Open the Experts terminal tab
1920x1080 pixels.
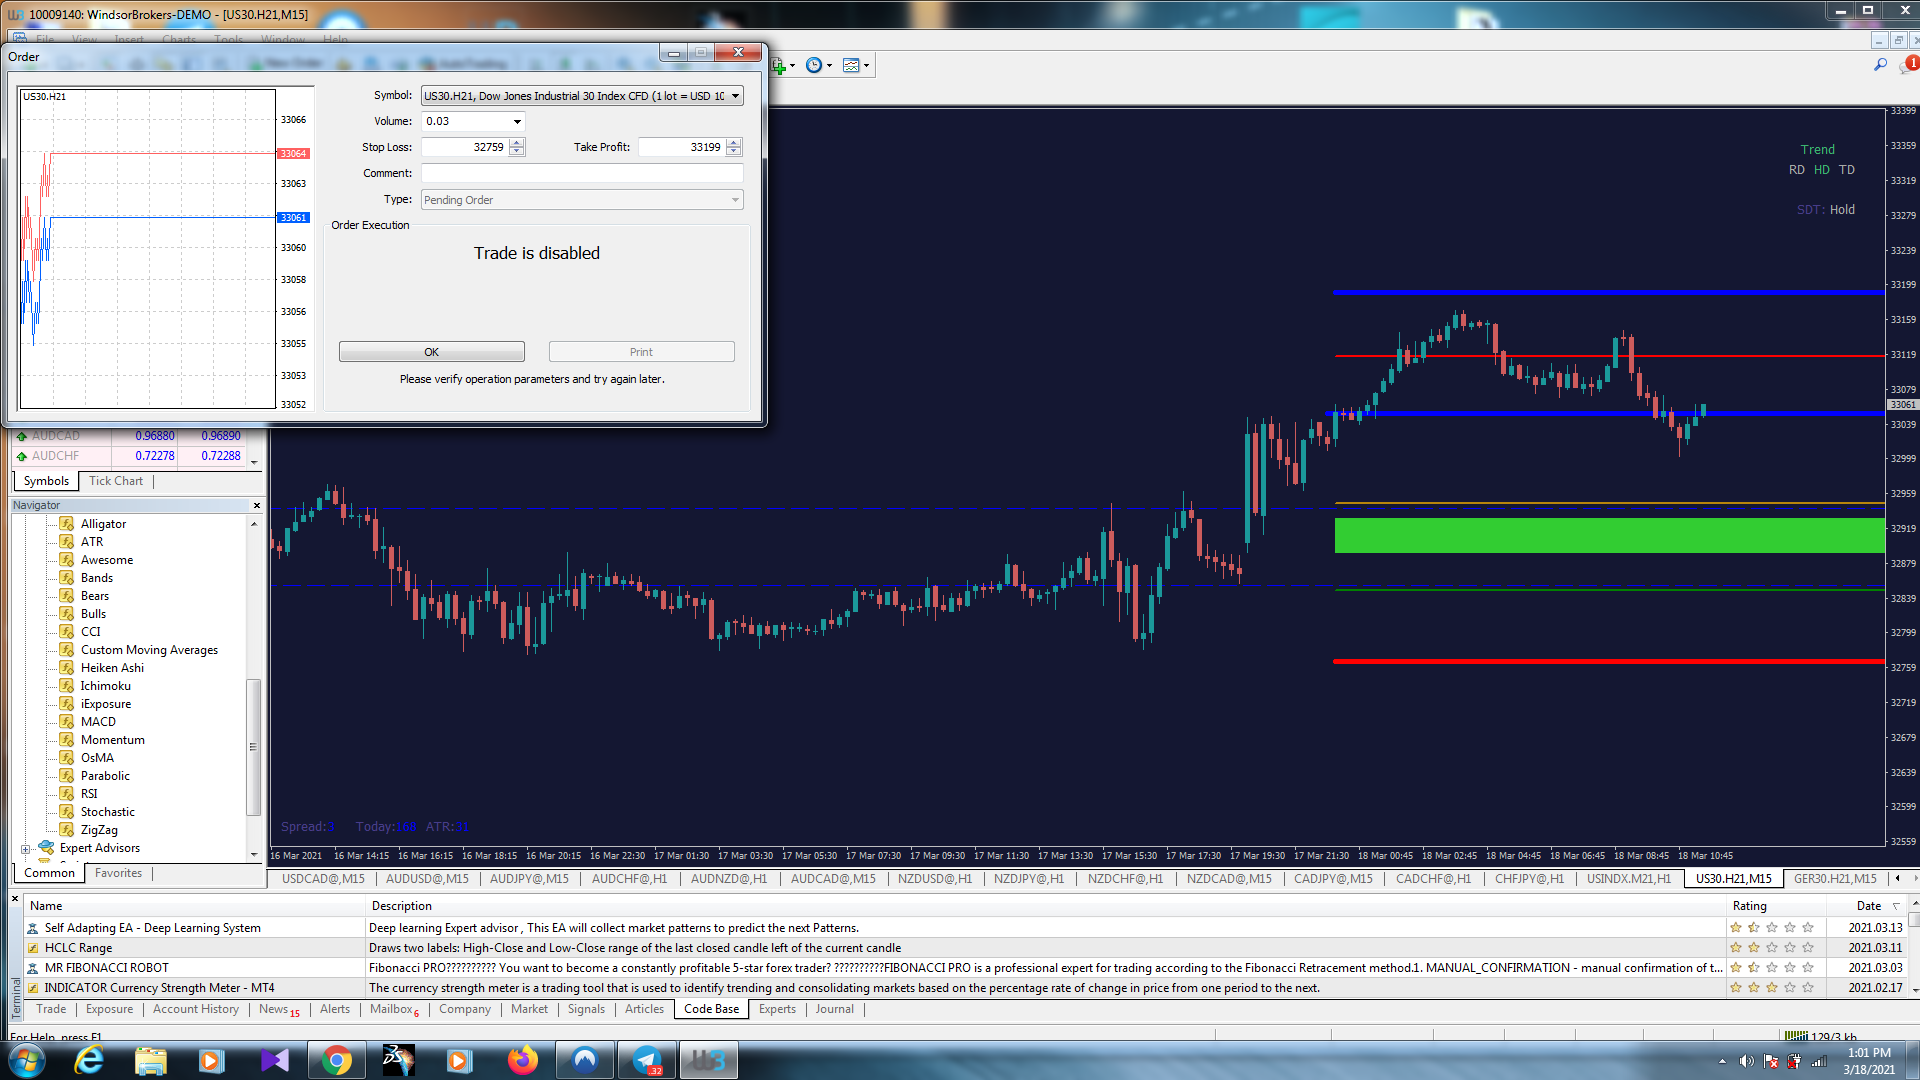(777, 1009)
